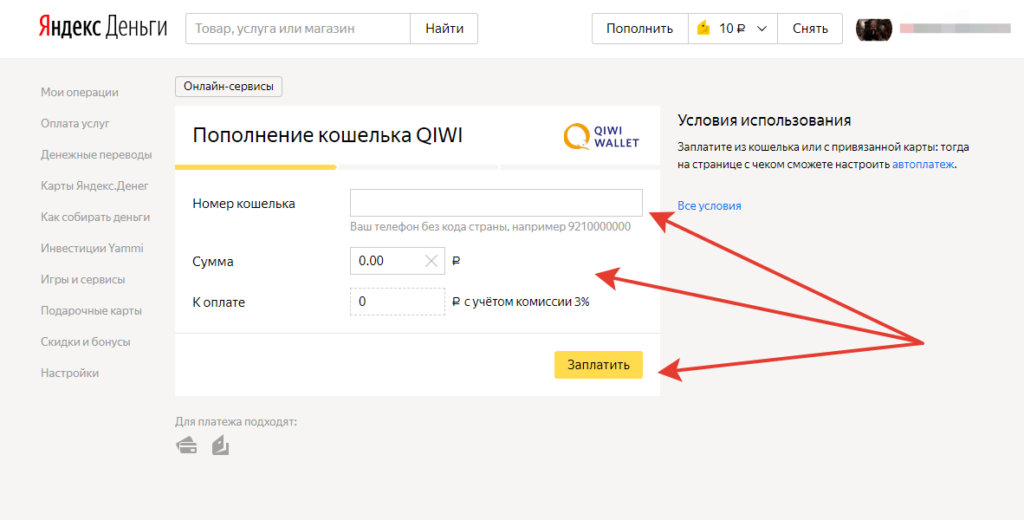Click the QIWI Wallet logo
Screen dimensions: 1024x520
[601, 137]
